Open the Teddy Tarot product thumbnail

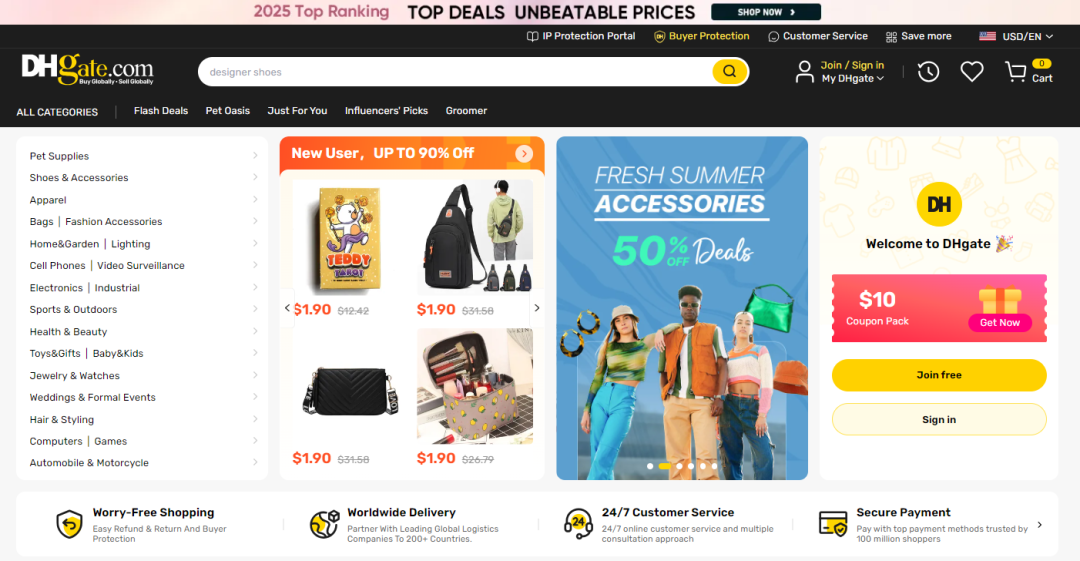tap(349, 238)
